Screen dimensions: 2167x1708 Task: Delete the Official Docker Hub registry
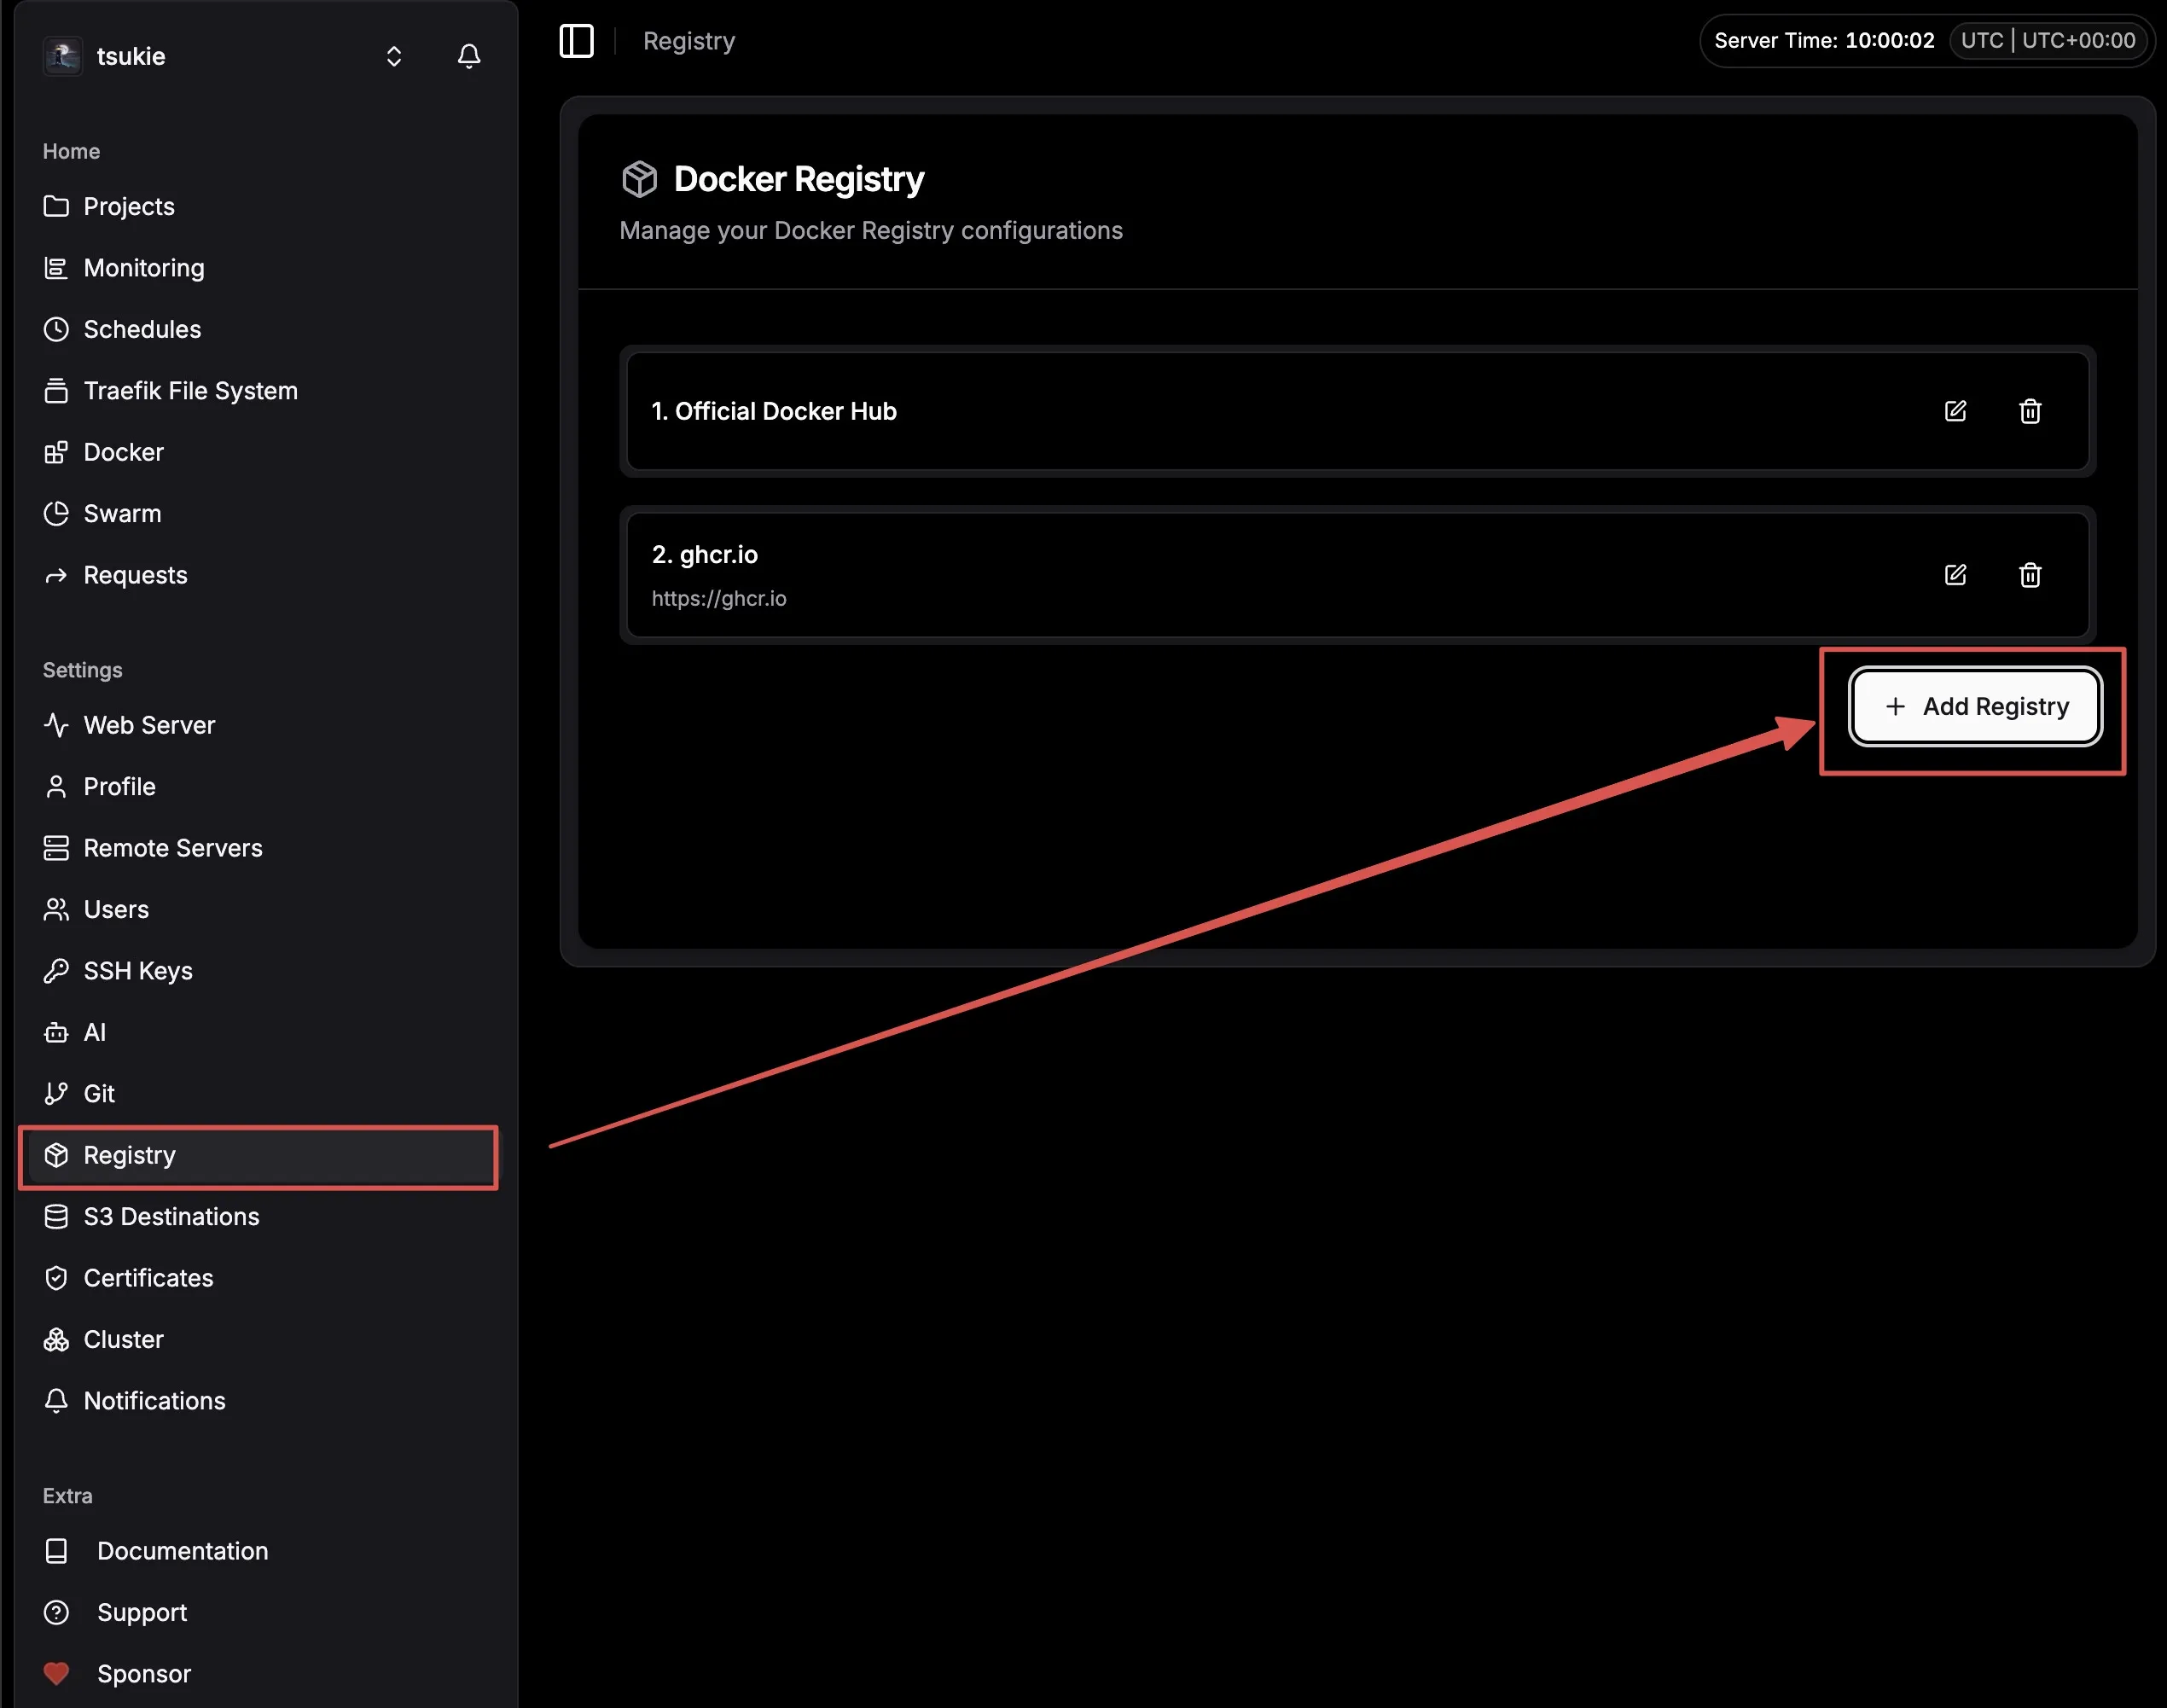(2029, 411)
